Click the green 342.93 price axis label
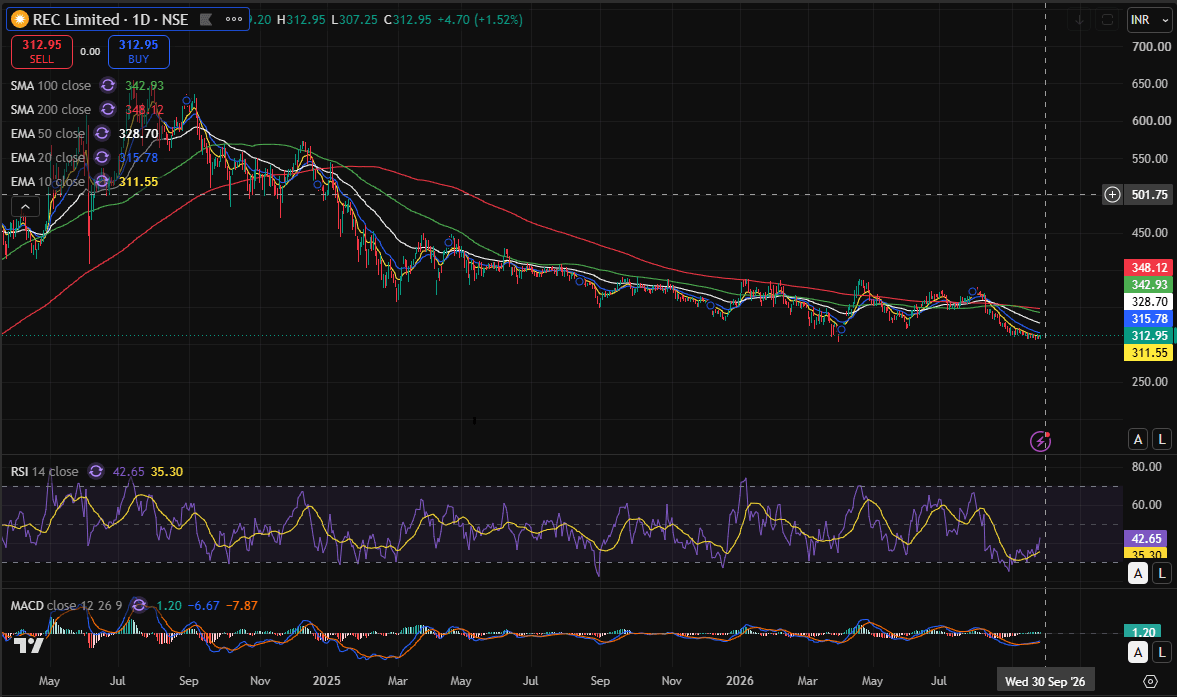The height and width of the screenshot is (697, 1177). coord(1148,285)
